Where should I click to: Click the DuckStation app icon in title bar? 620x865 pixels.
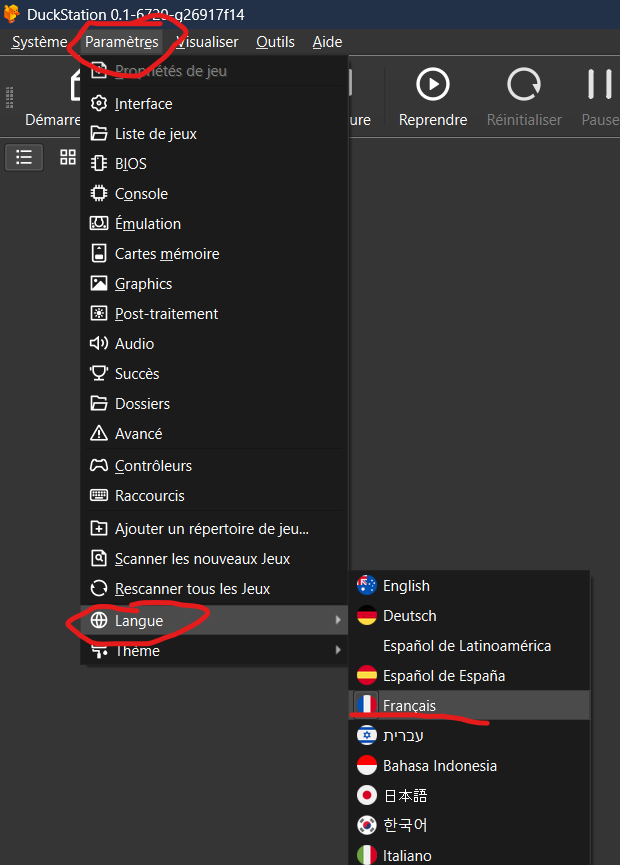11,14
